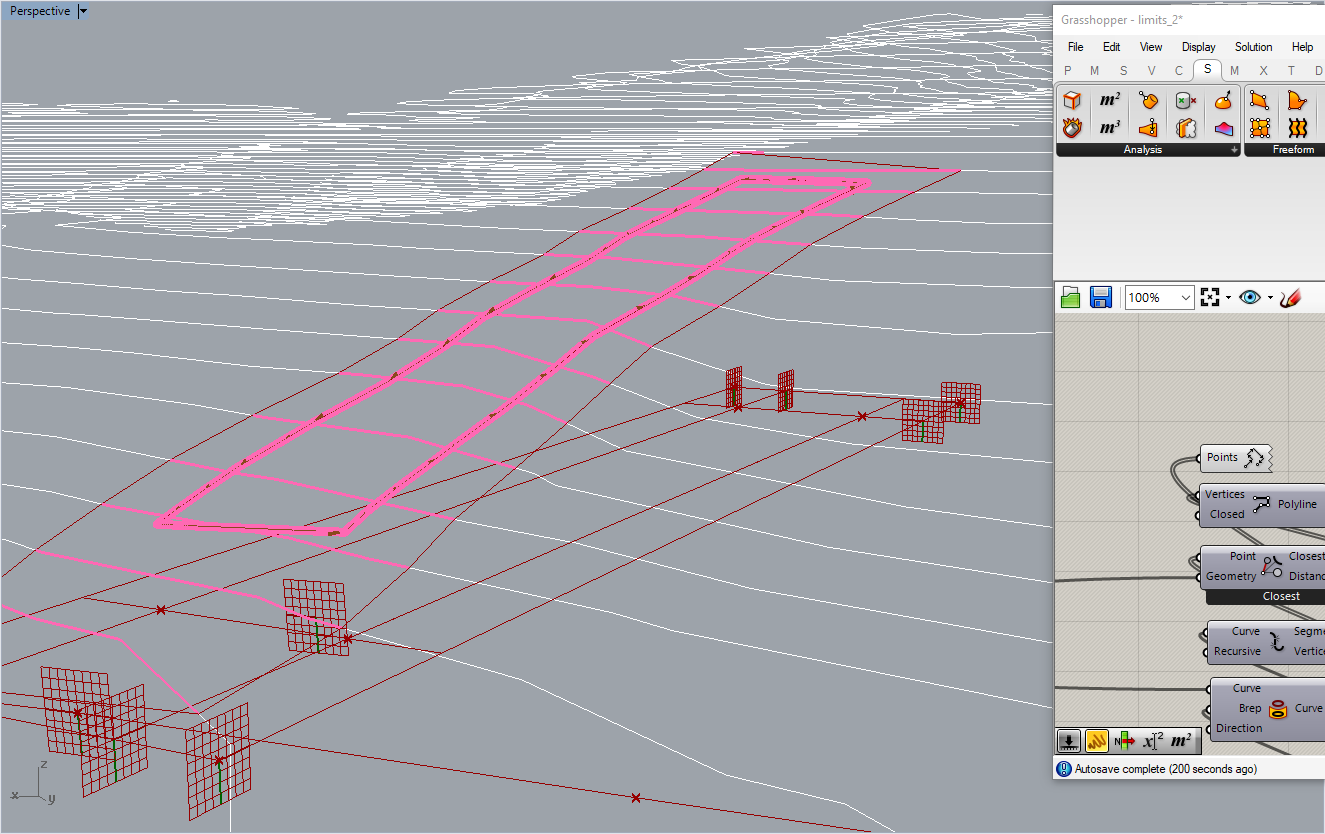Click the Polyline component node icon
This screenshot has width=1325, height=834.
[1260, 504]
